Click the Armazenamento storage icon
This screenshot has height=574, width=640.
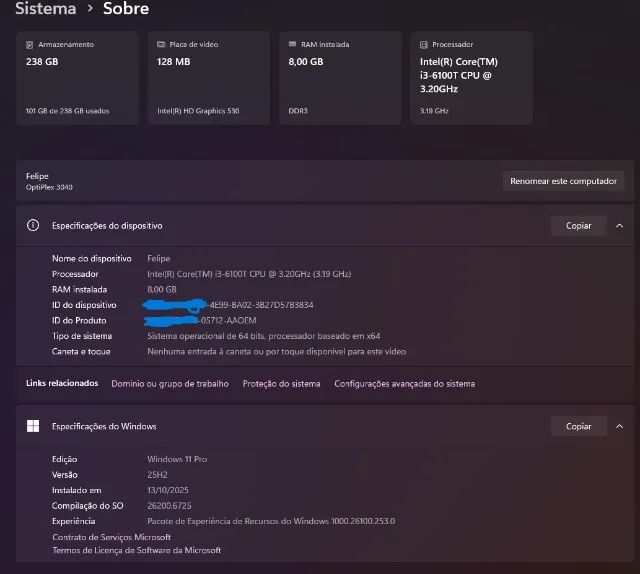(x=30, y=45)
